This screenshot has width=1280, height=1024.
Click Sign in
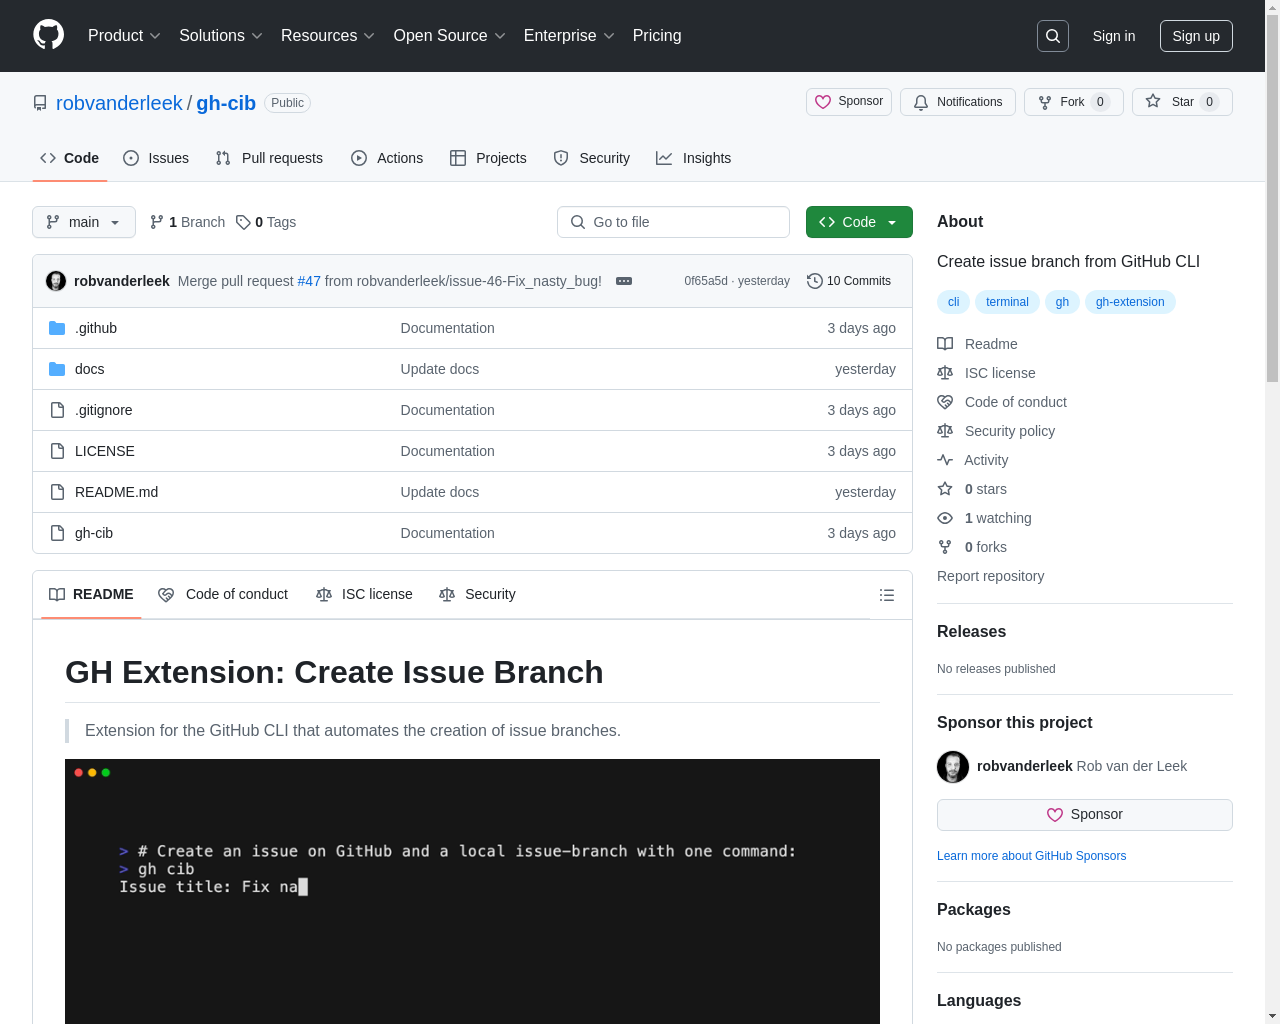[1114, 36]
